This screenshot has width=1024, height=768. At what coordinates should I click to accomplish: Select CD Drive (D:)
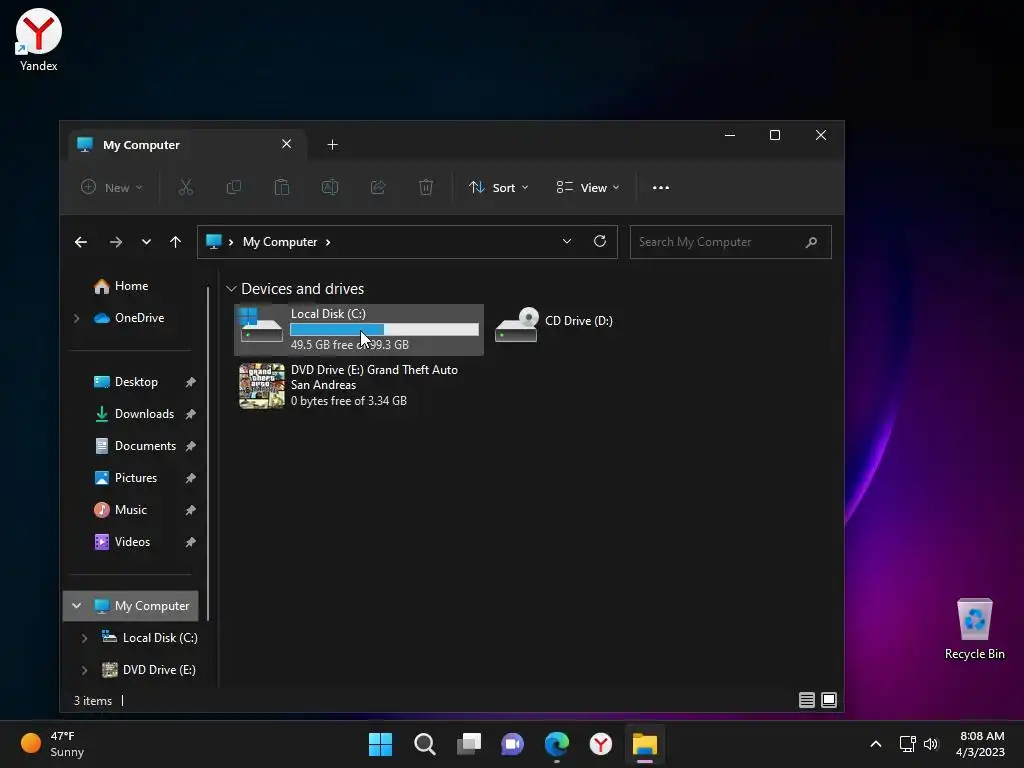554,325
